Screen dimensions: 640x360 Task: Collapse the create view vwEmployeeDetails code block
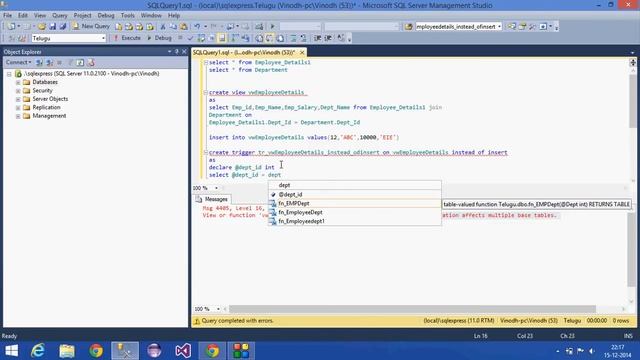point(205,93)
